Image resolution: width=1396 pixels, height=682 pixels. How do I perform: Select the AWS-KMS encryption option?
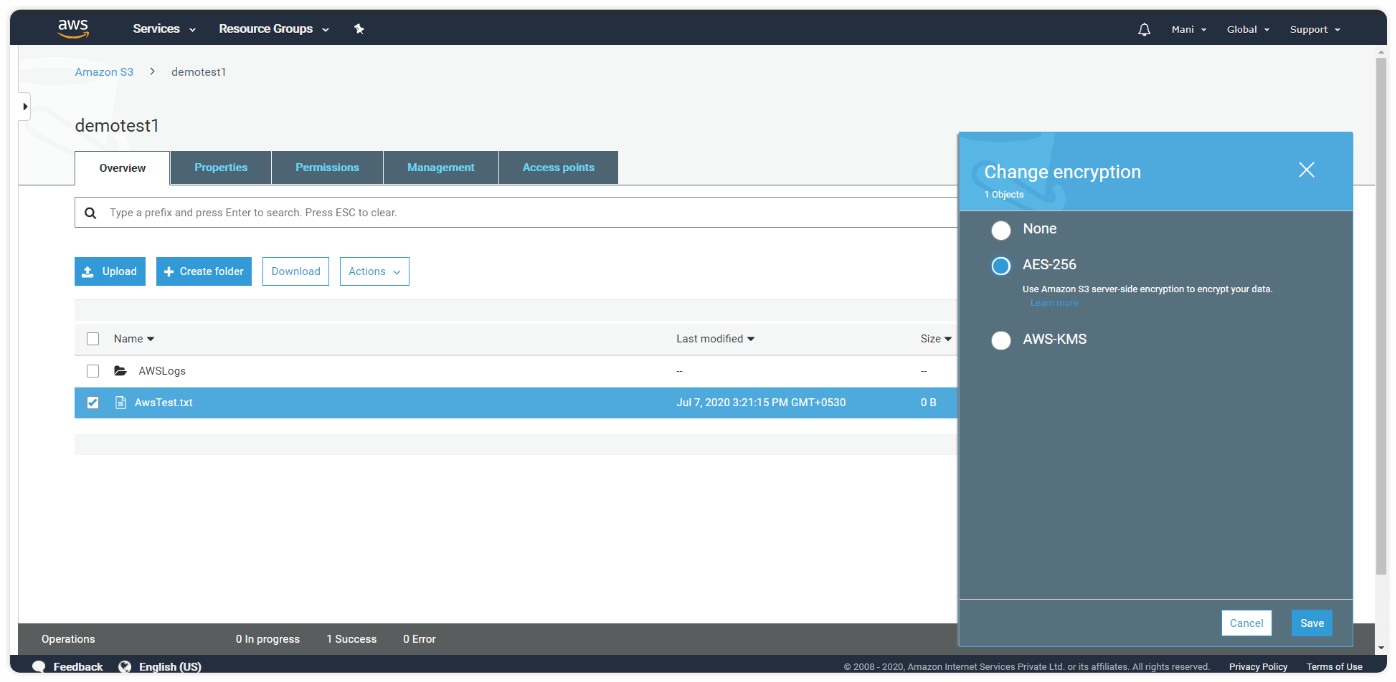(1001, 340)
